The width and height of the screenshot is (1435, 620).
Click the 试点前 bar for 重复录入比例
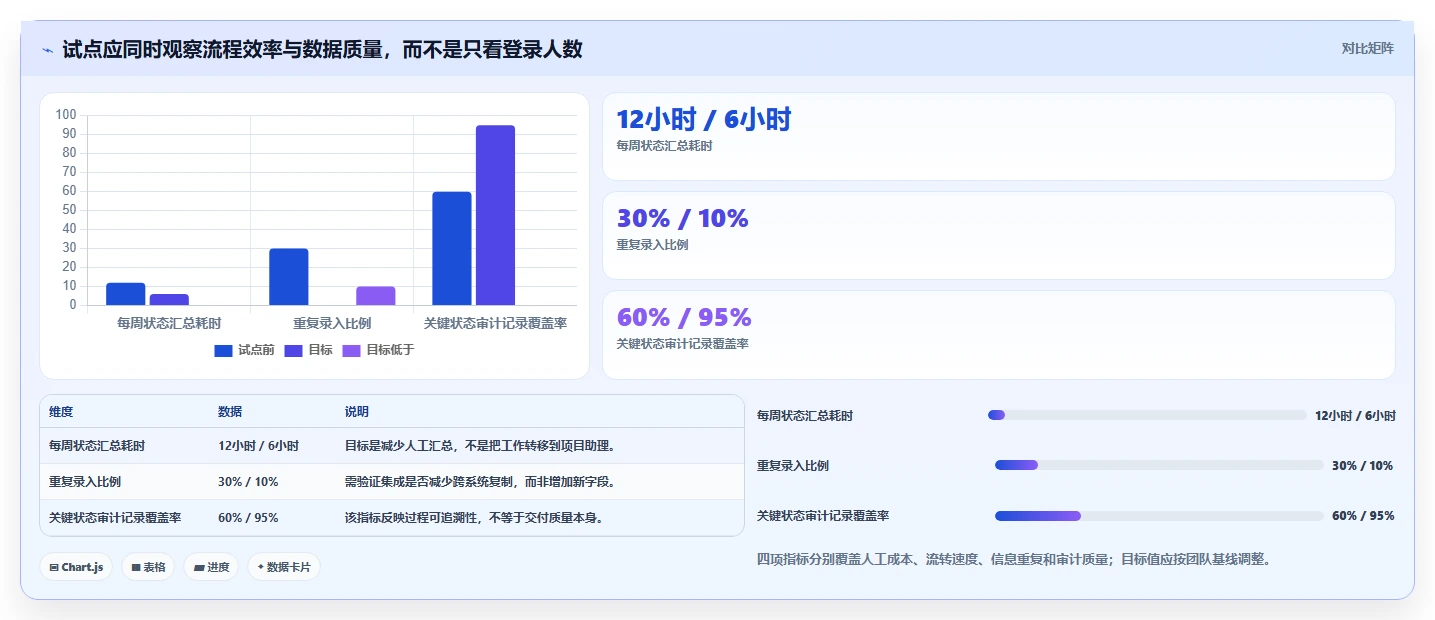click(x=289, y=277)
